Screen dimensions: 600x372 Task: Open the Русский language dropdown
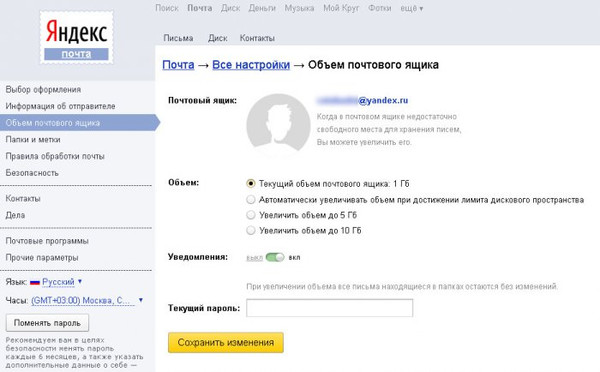point(62,282)
